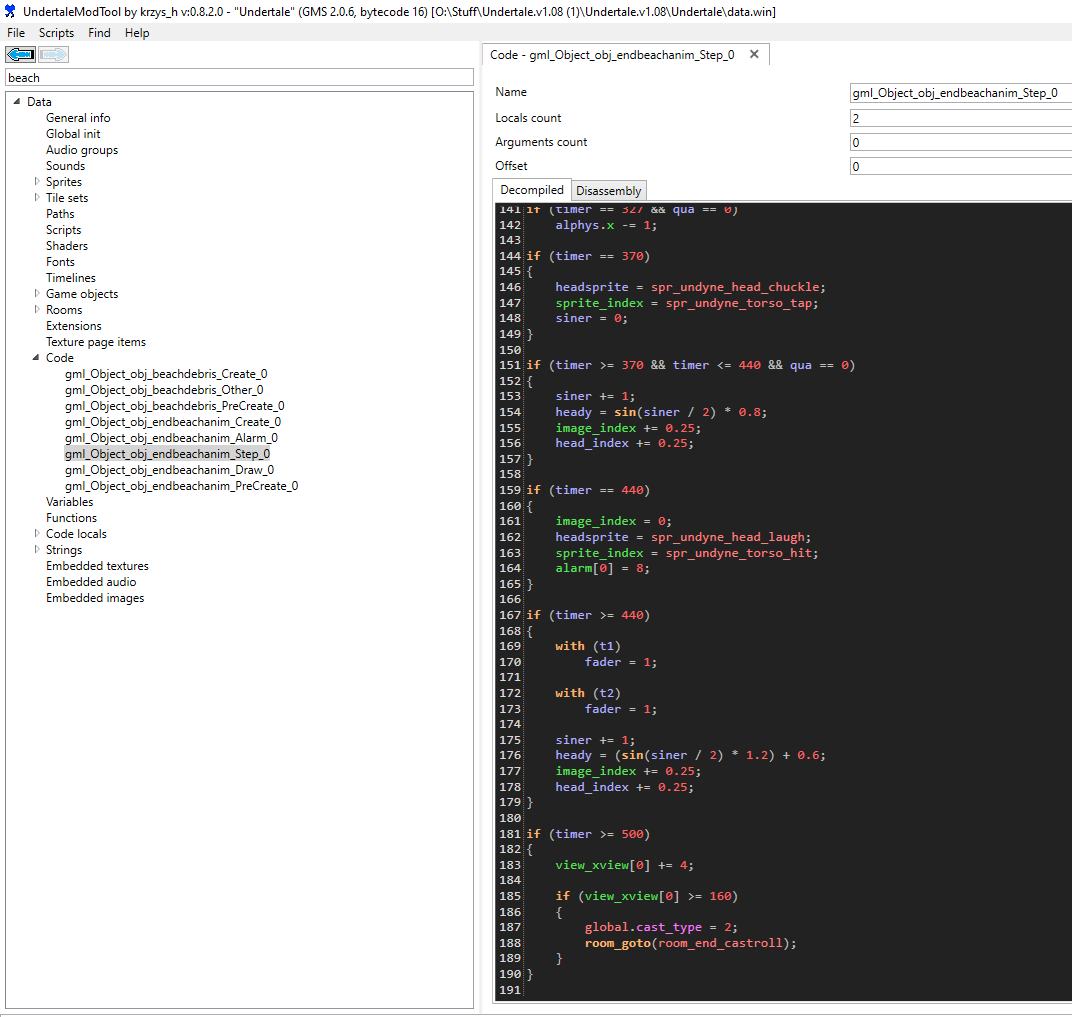Switch to the Disassembly tab
1072x1017 pixels.
click(x=608, y=191)
